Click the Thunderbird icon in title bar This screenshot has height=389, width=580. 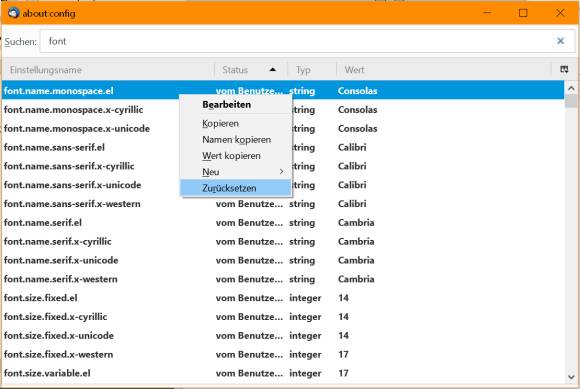pyautogui.click(x=14, y=13)
